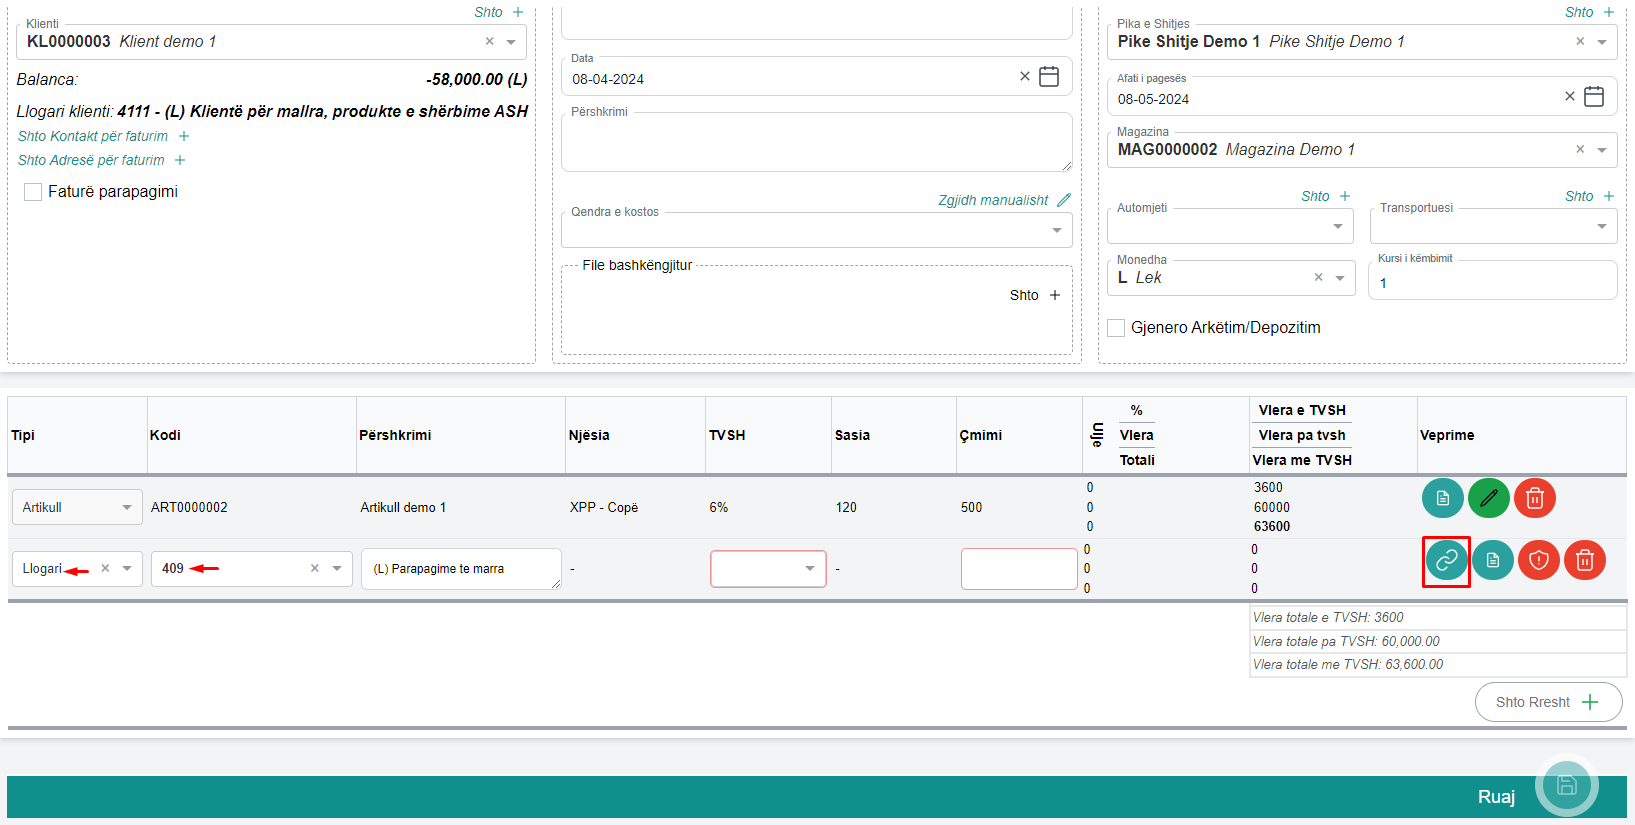Clear the selected Klienti with the X
The image size is (1635, 825).
click(x=489, y=42)
